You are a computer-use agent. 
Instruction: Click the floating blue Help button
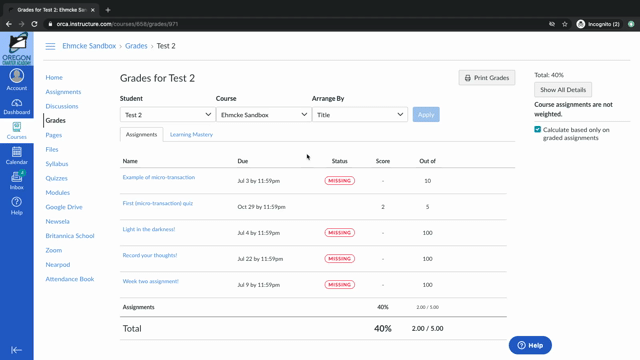click(530, 345)
